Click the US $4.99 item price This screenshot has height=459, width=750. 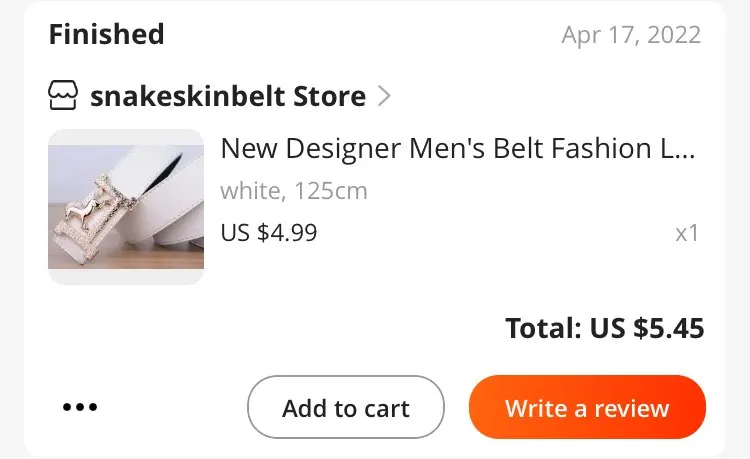click(268, 233)
